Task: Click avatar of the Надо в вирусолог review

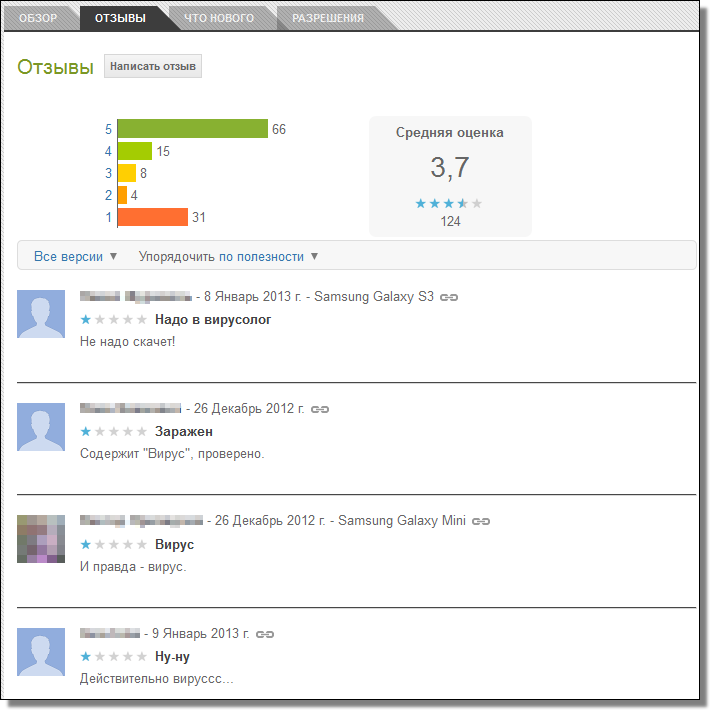Action: (x=41, y=314)
